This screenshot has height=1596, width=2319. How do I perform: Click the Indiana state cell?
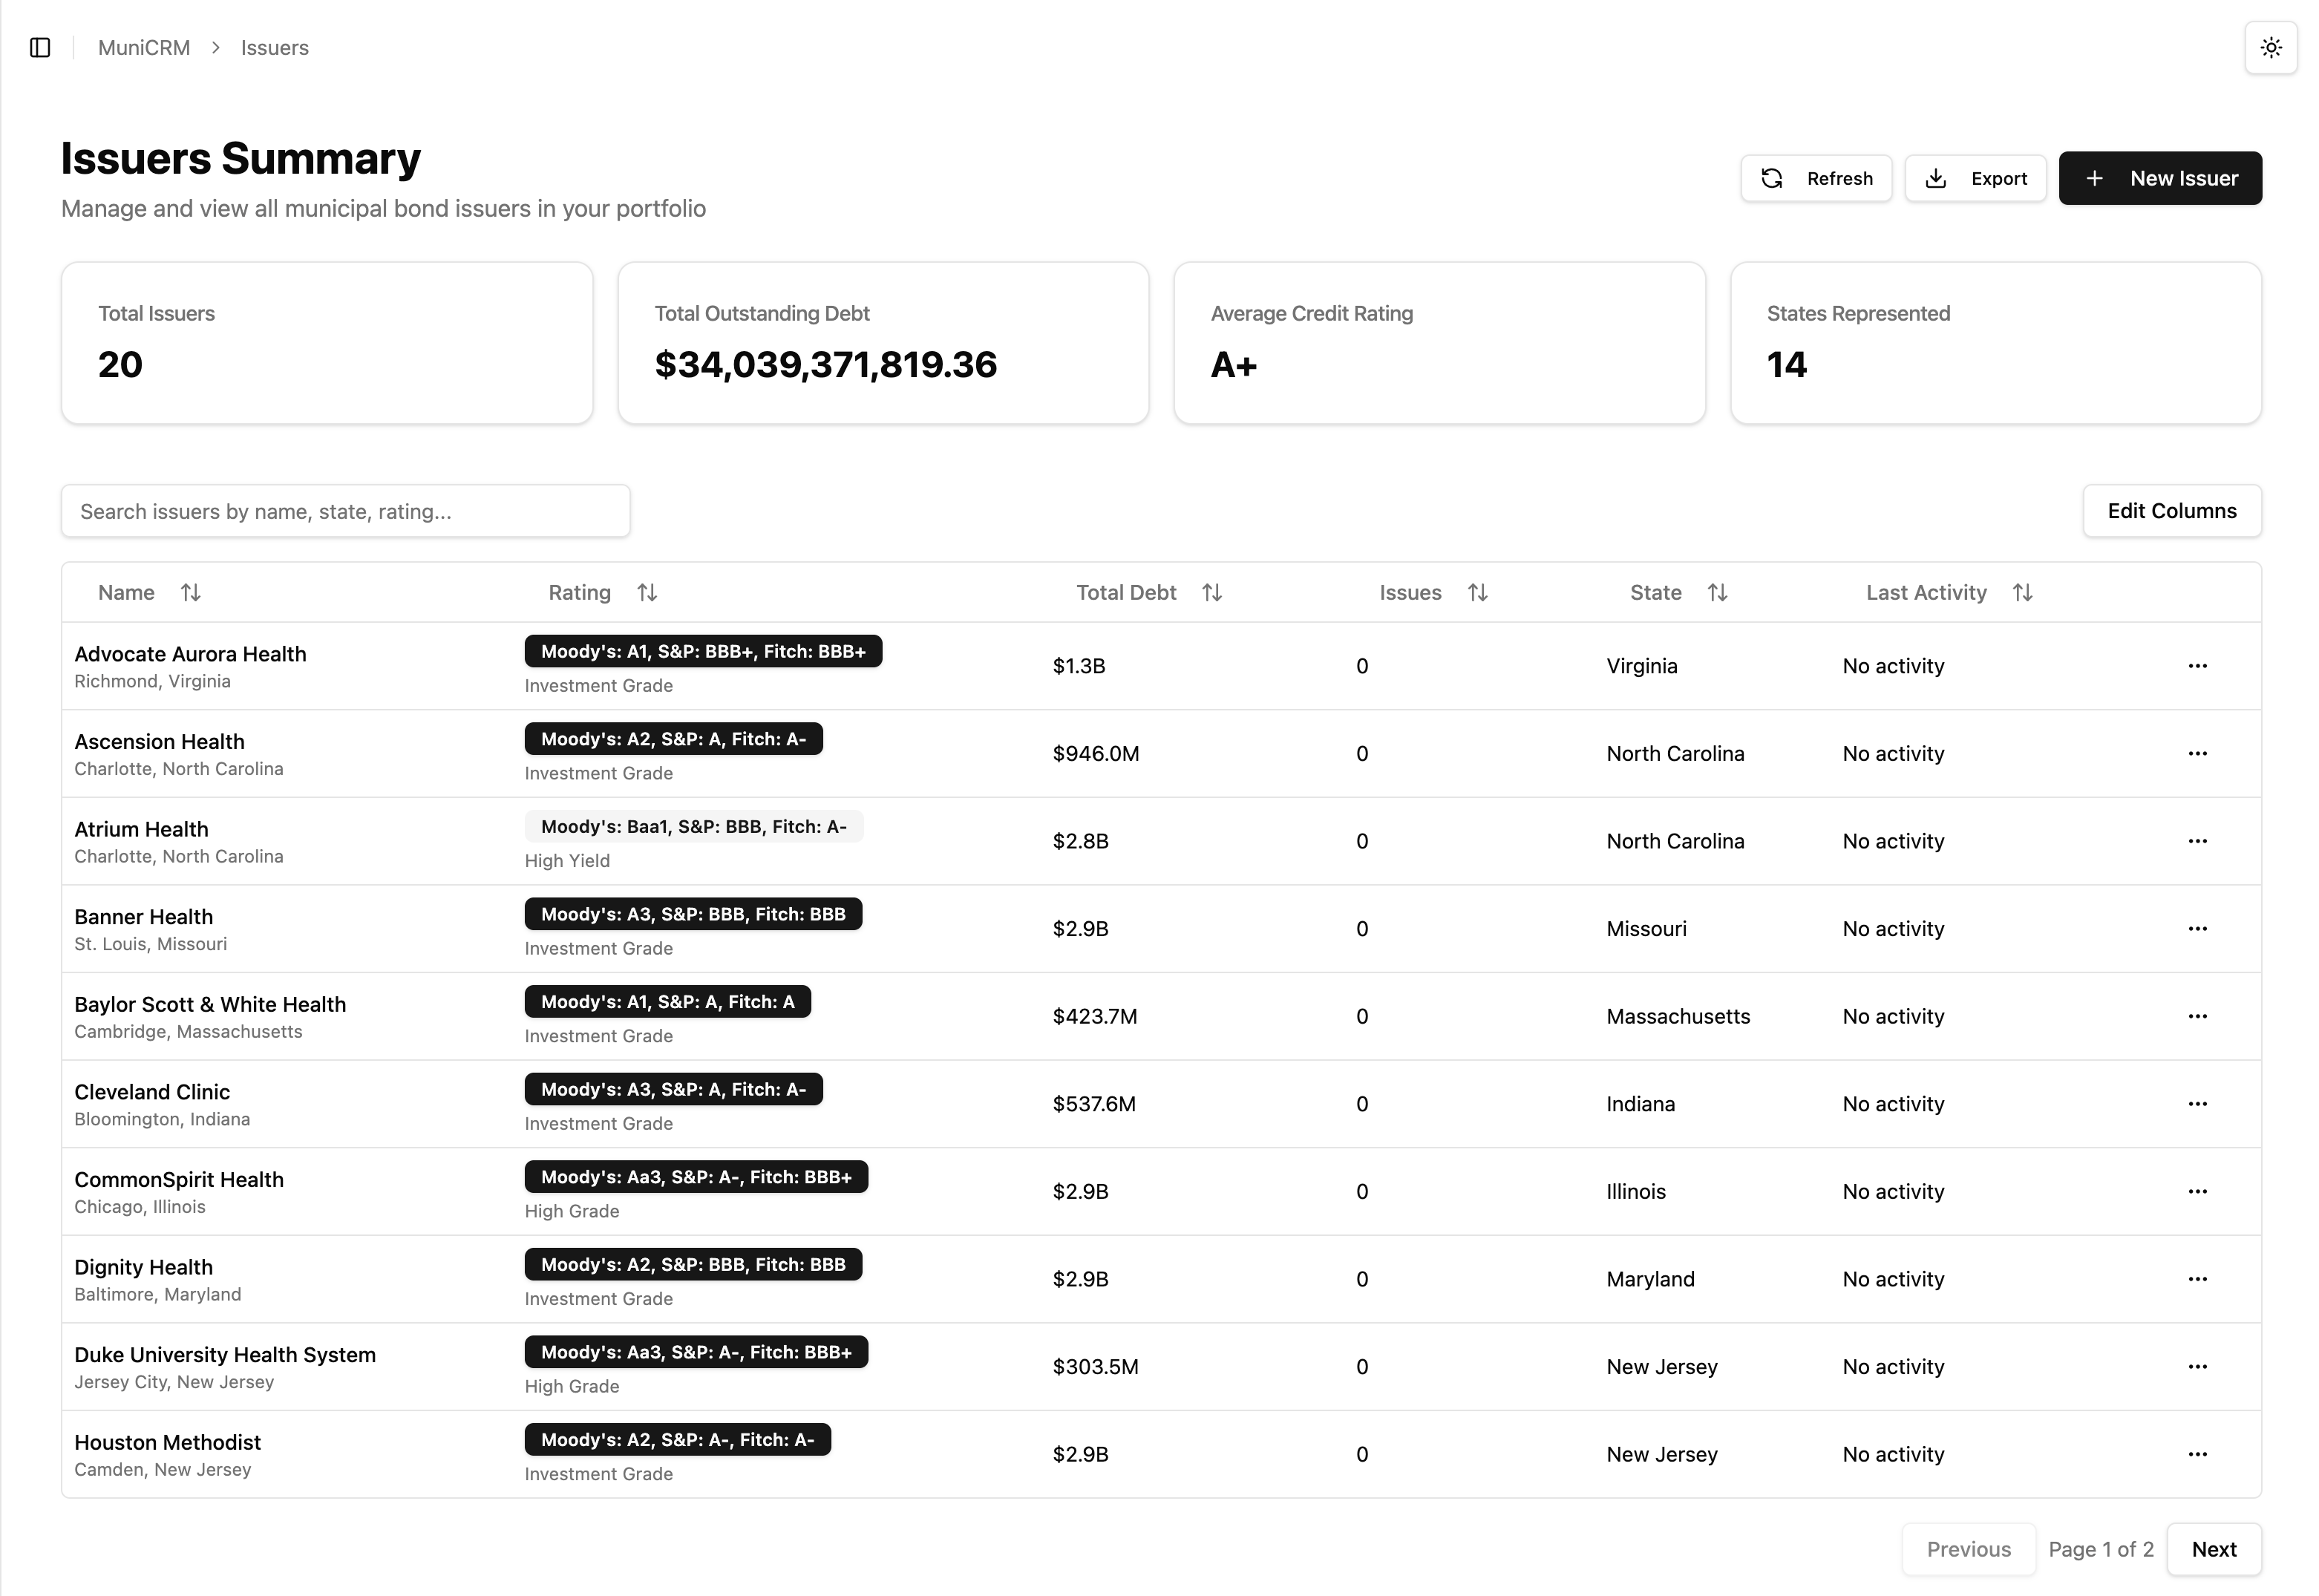coord(1641,1104)
